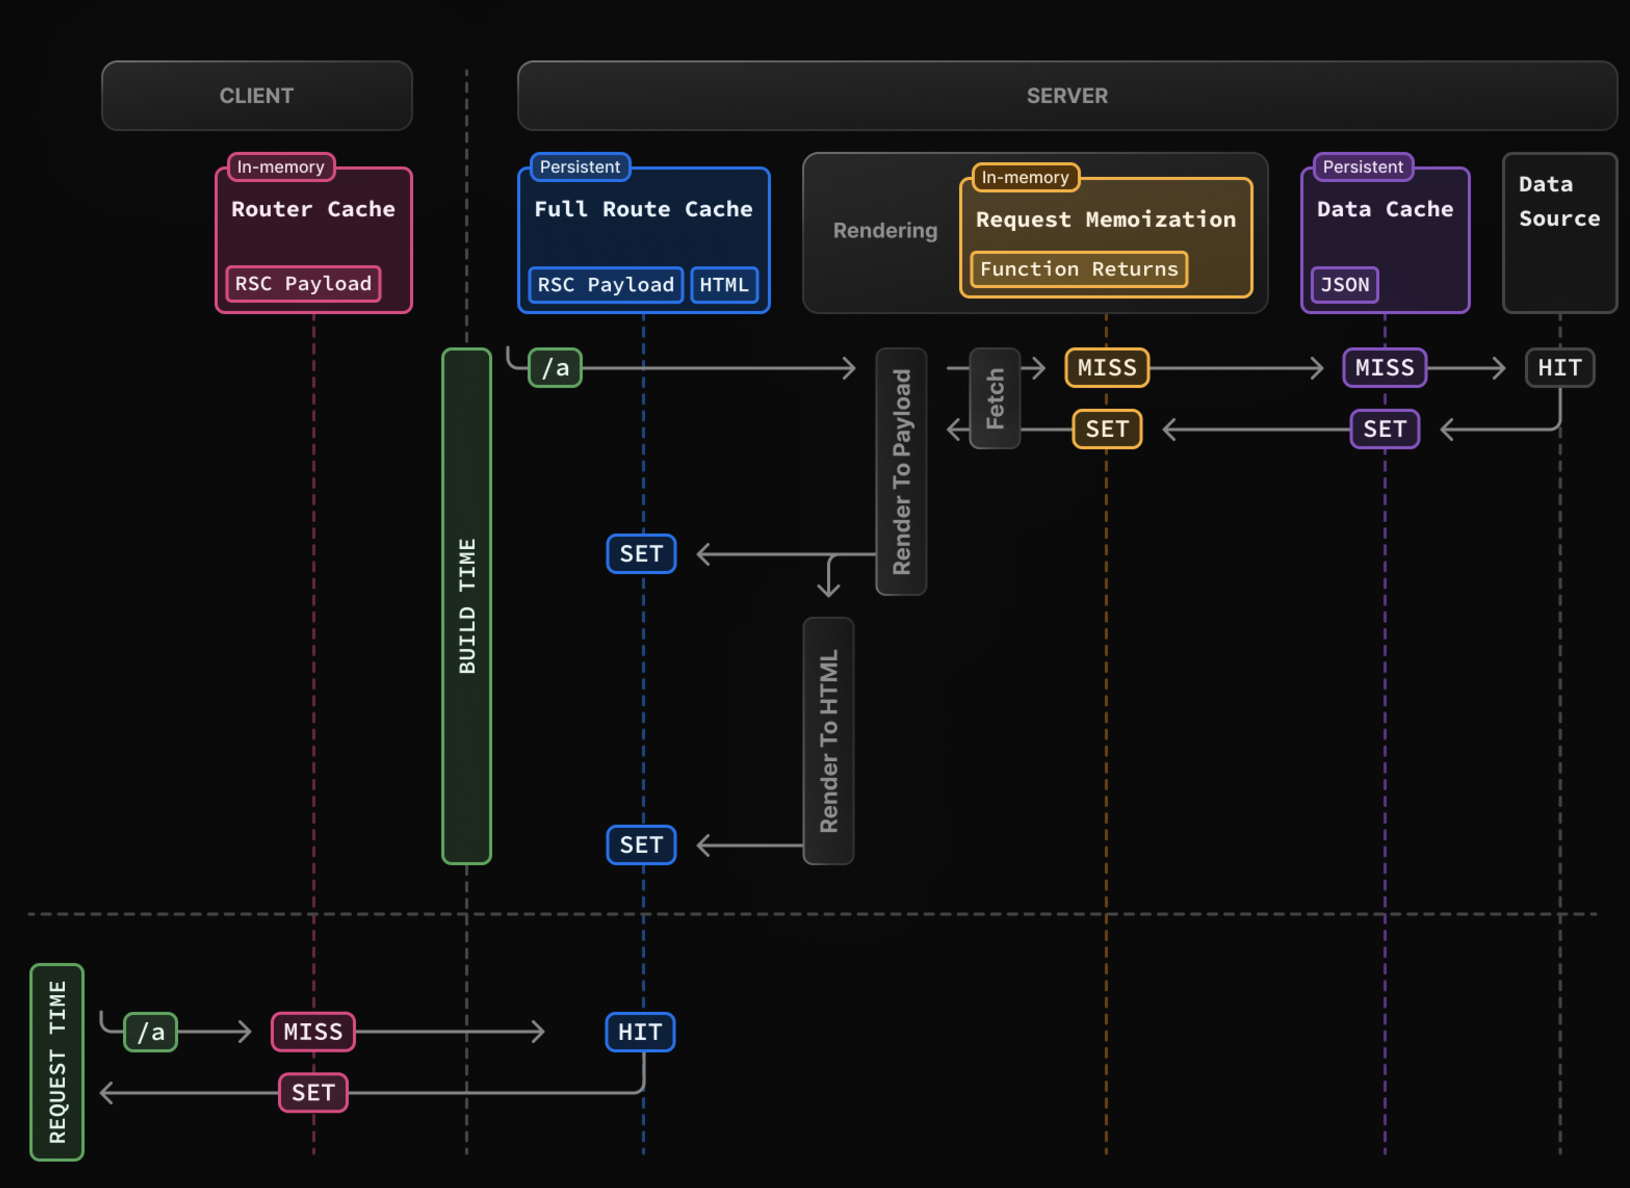The height and width of the screenshot is (1188, 1630).
Task: Click the orange In-memory label on Request Memoization
Action: pyautogui.click(x=1025, y=177)
